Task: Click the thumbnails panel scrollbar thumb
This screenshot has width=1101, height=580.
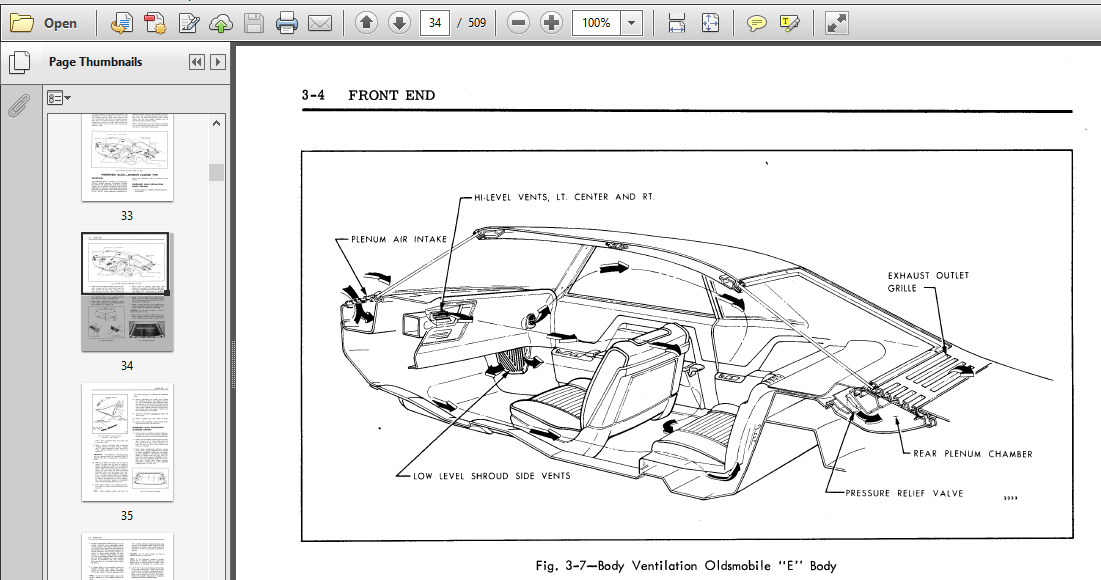Action: pos(216,172)
